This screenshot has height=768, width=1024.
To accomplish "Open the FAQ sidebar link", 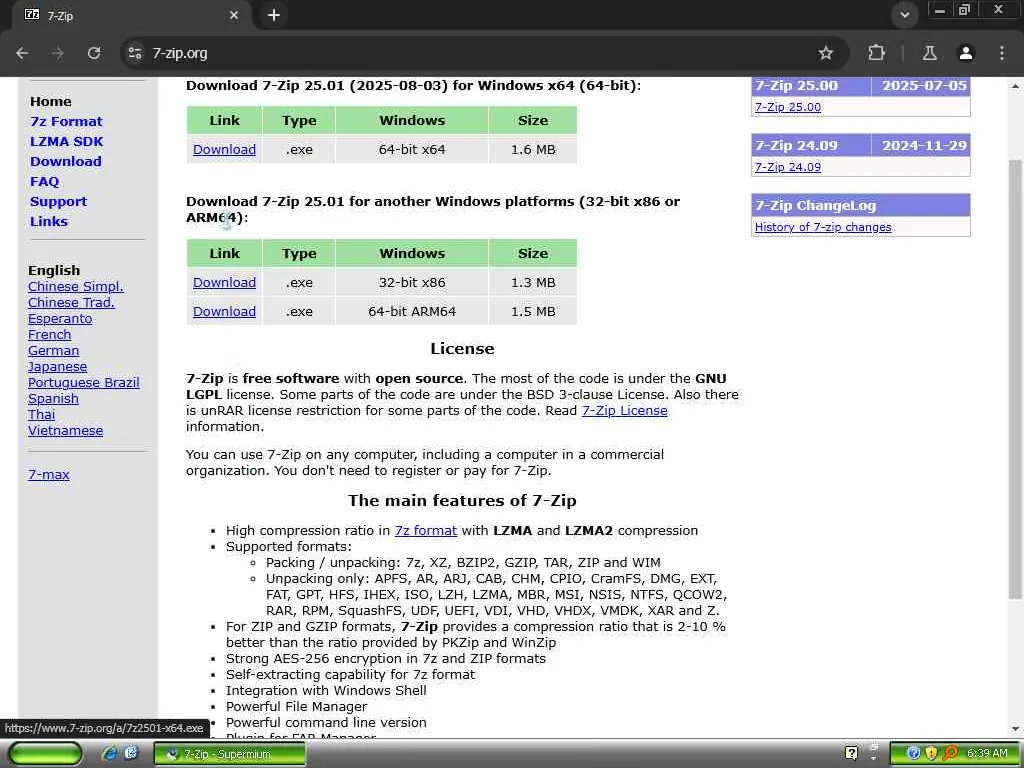I will click(x=44, y=182).
